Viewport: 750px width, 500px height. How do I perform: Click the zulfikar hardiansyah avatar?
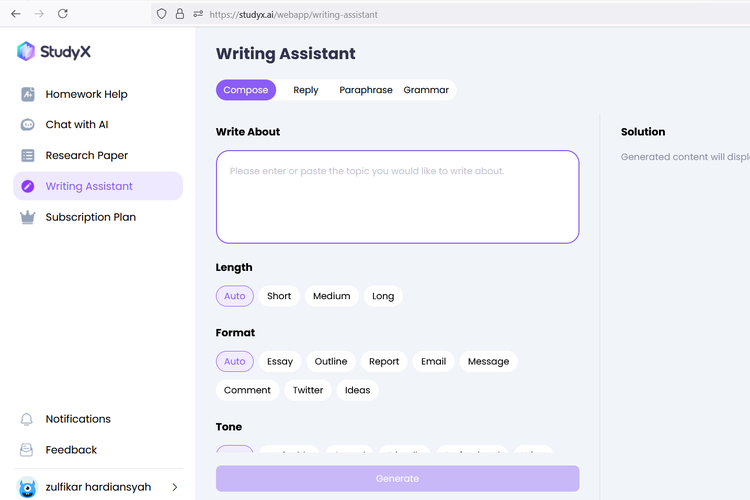point(27,487)
